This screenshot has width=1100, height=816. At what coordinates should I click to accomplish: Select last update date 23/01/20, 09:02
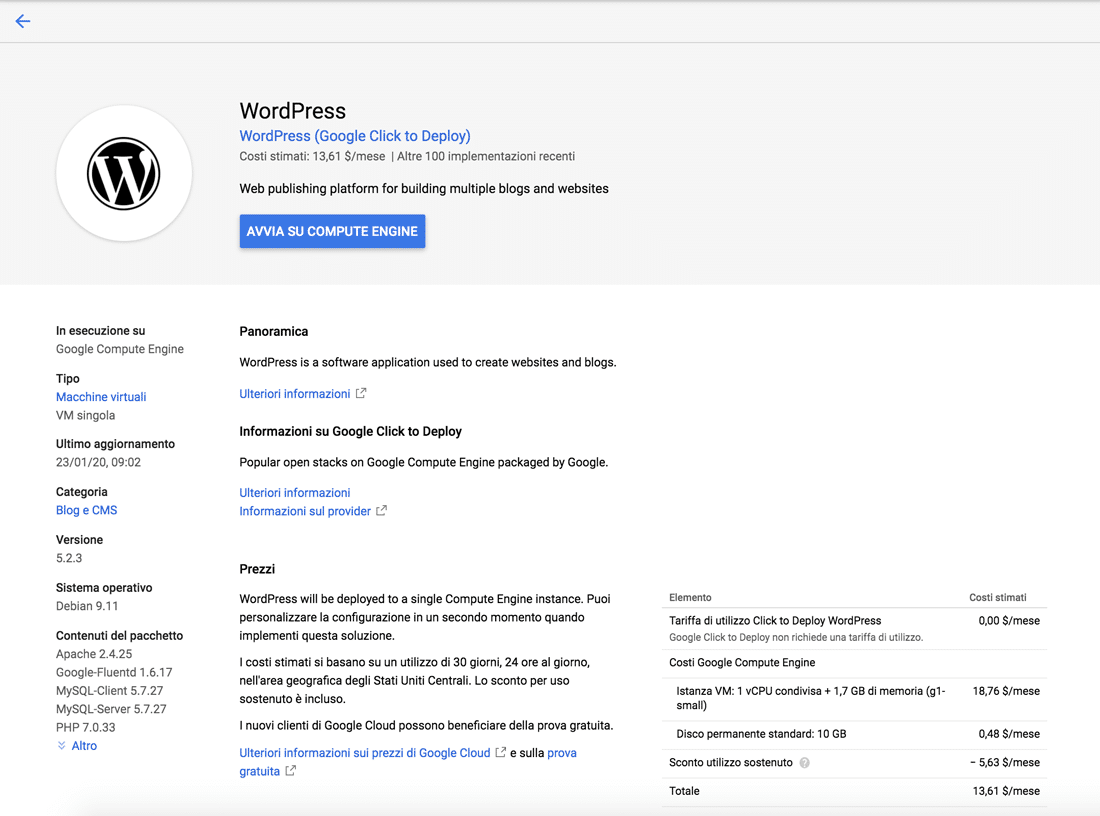pos(98,462)
